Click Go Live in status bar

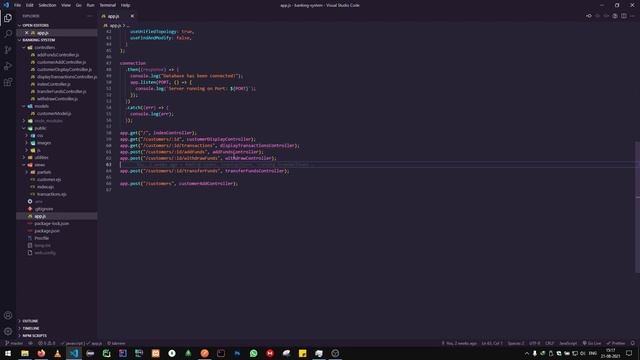click(592, 343)
